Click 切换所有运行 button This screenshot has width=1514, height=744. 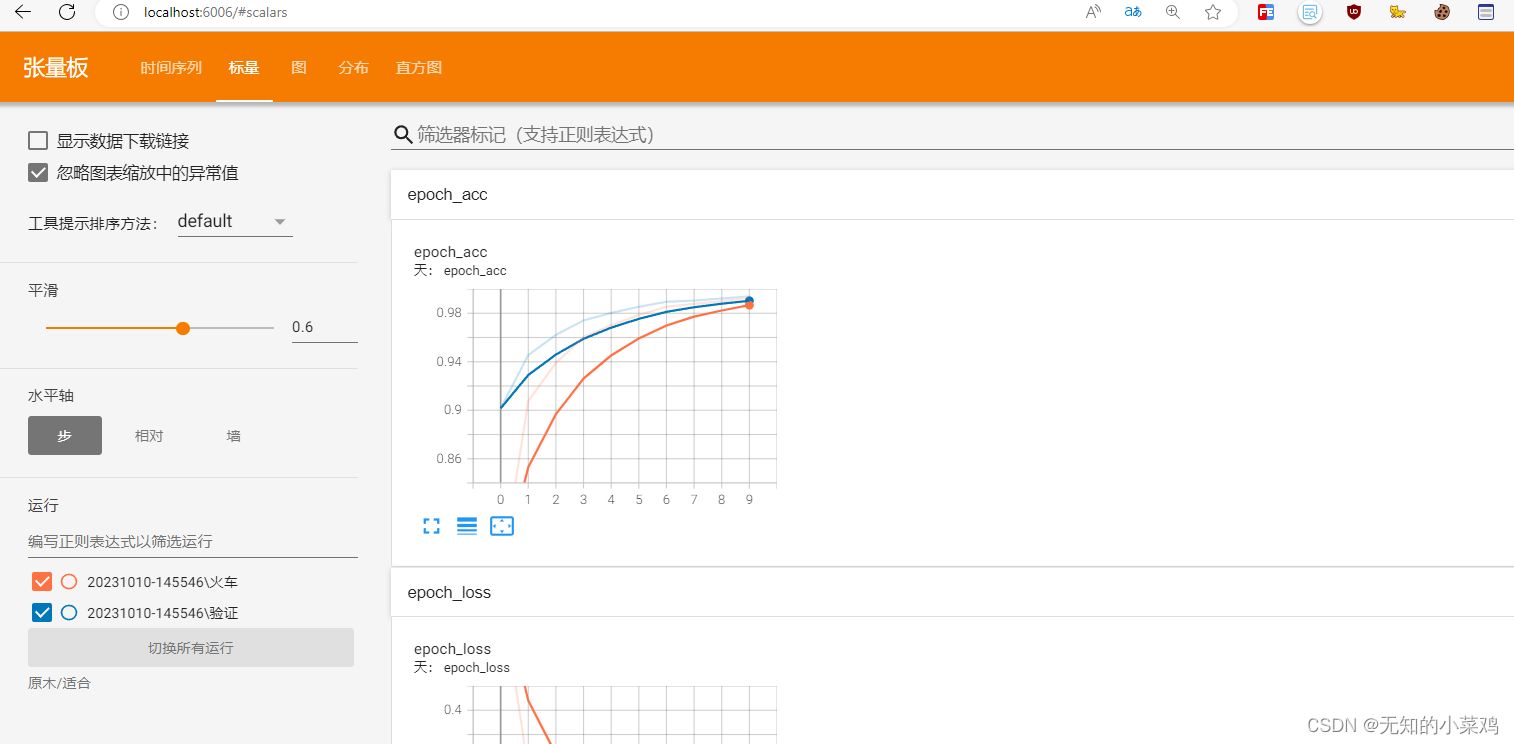click(x=191, y=647)
